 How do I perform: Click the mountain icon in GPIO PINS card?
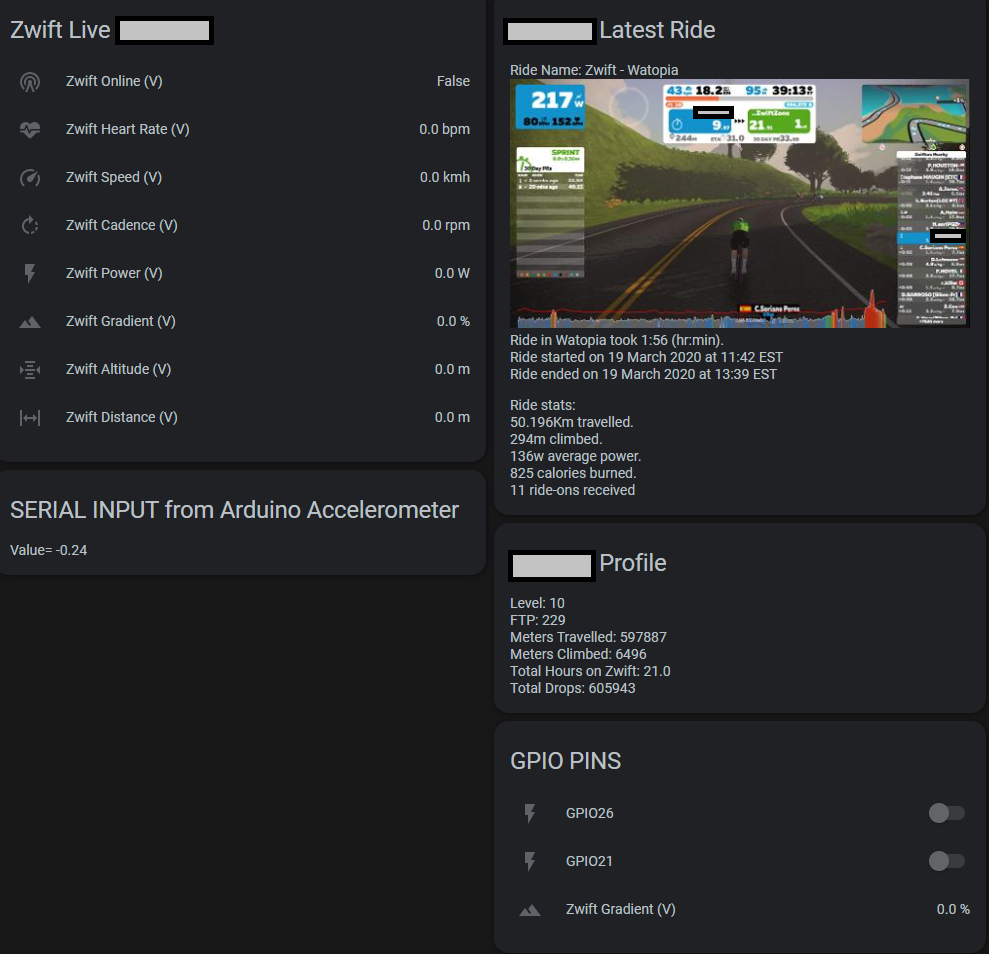click(x=530, y=910)
